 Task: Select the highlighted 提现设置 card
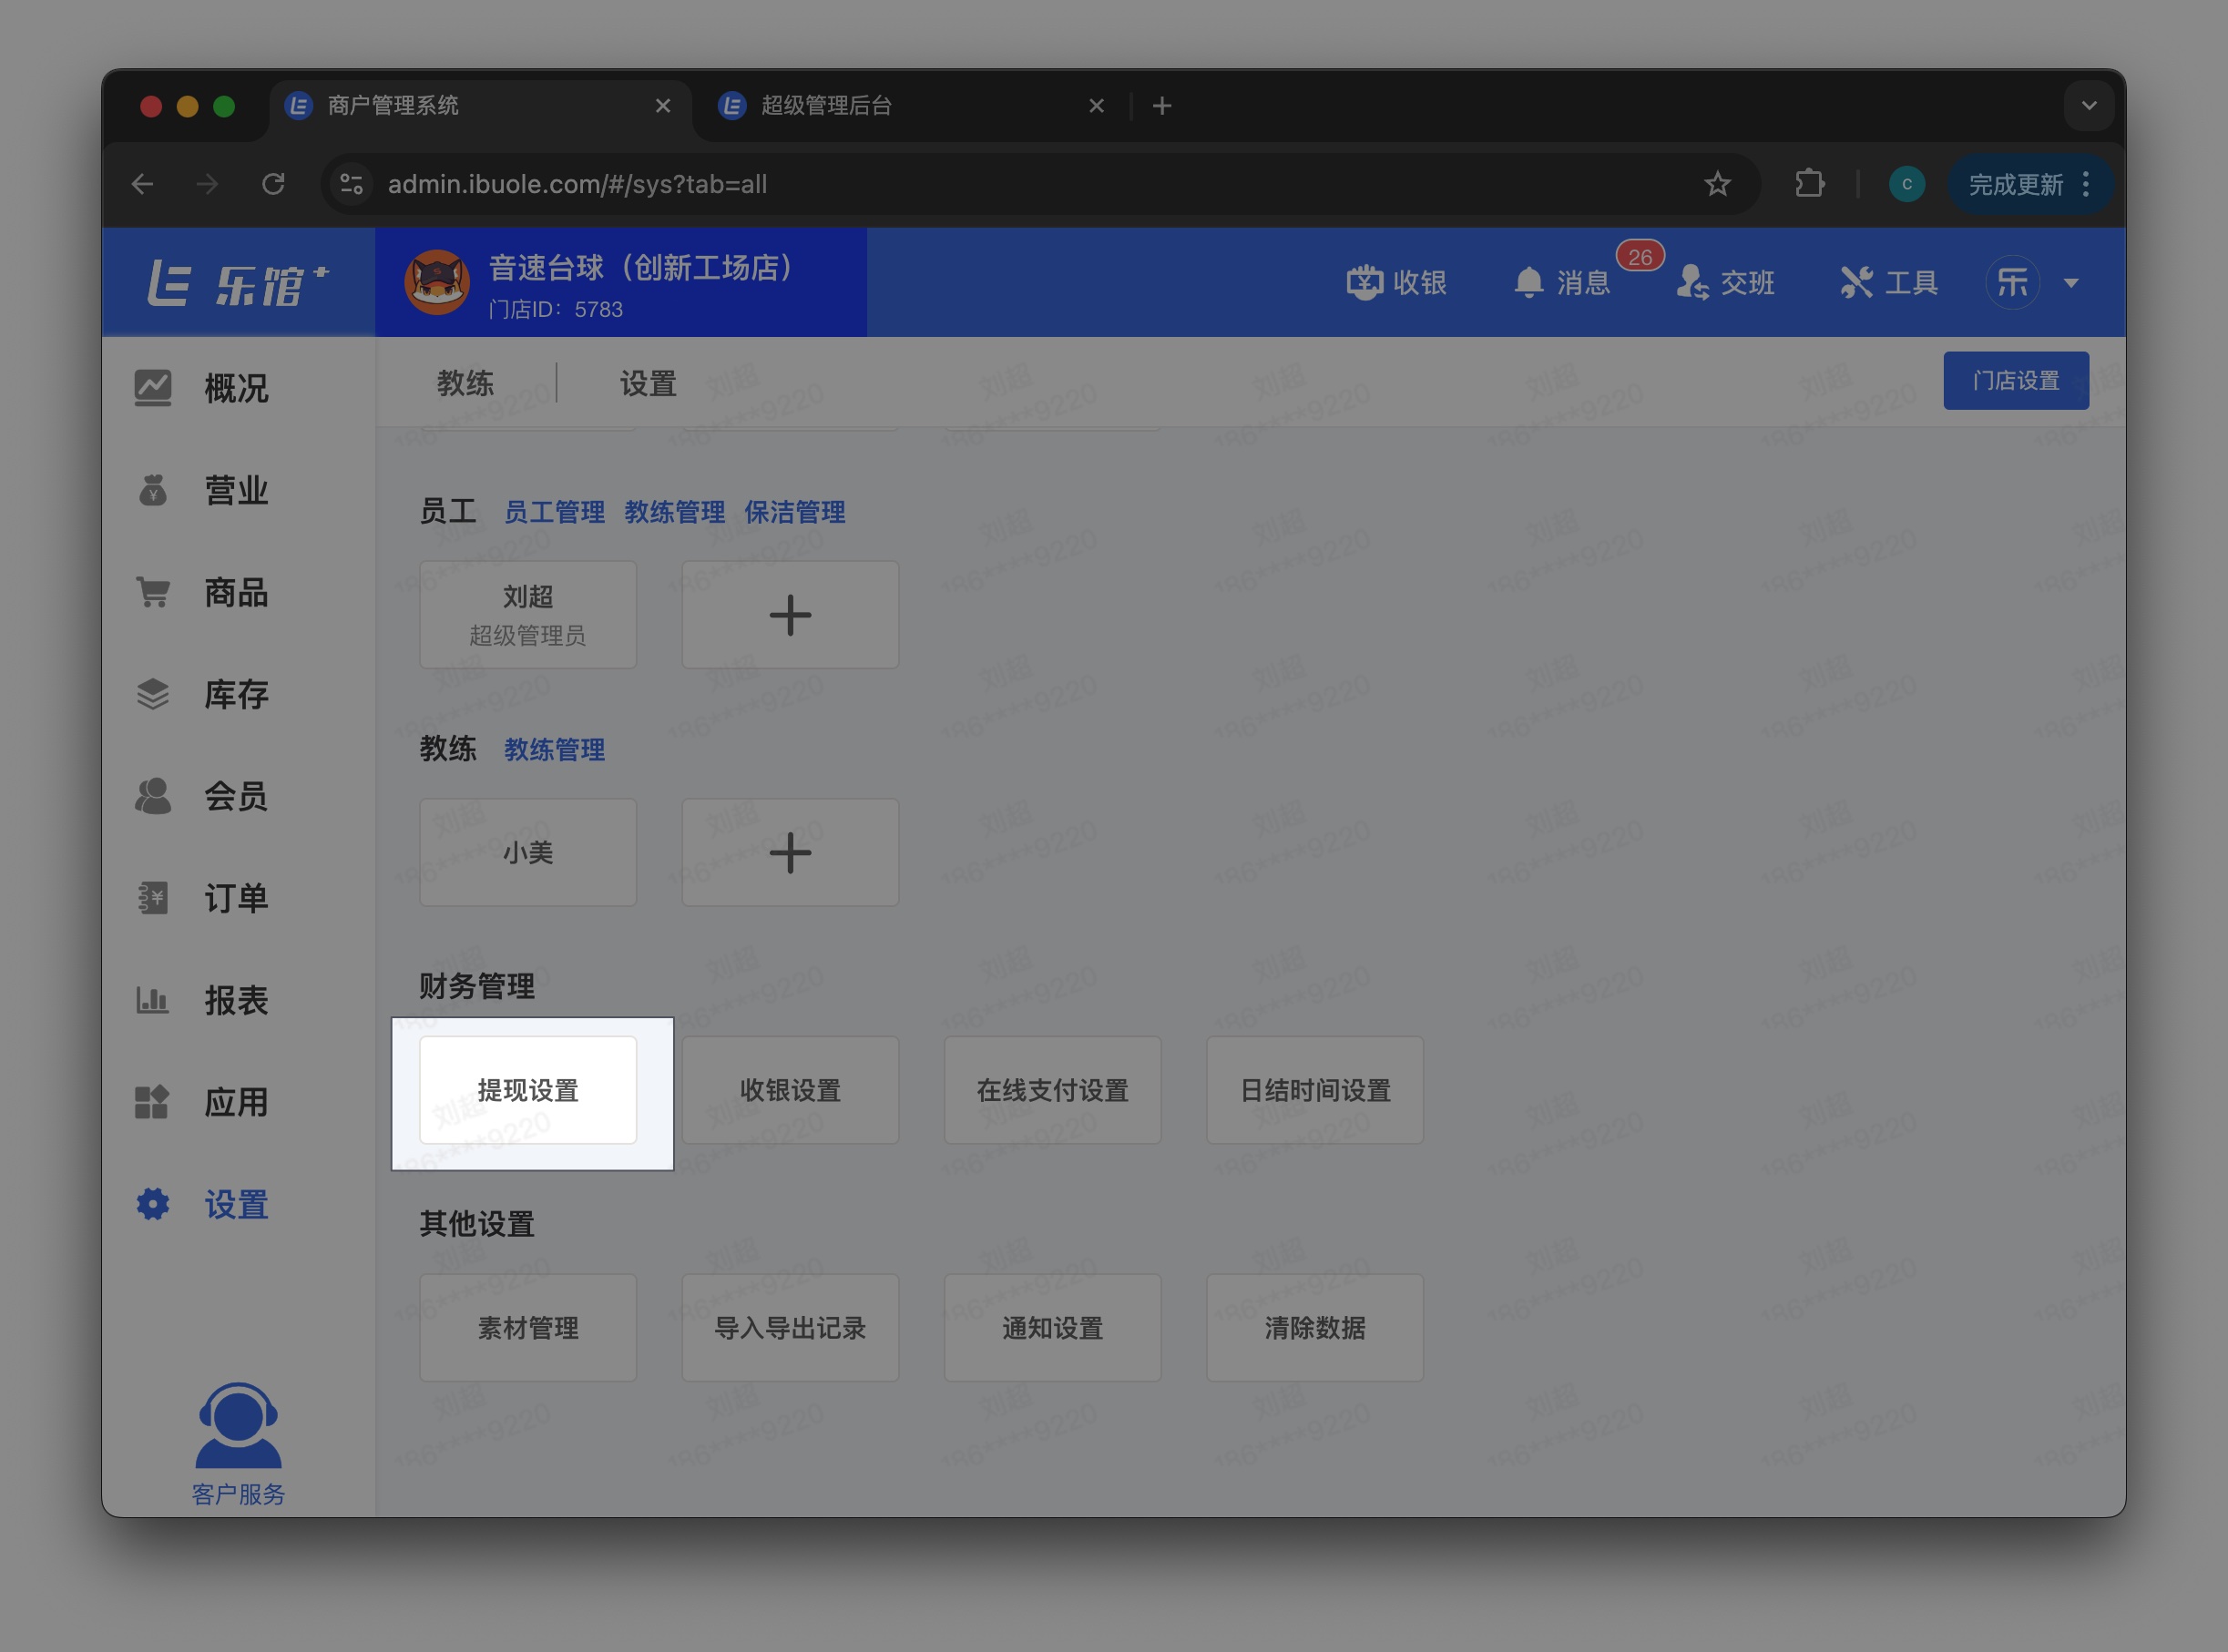point(528,1090)
